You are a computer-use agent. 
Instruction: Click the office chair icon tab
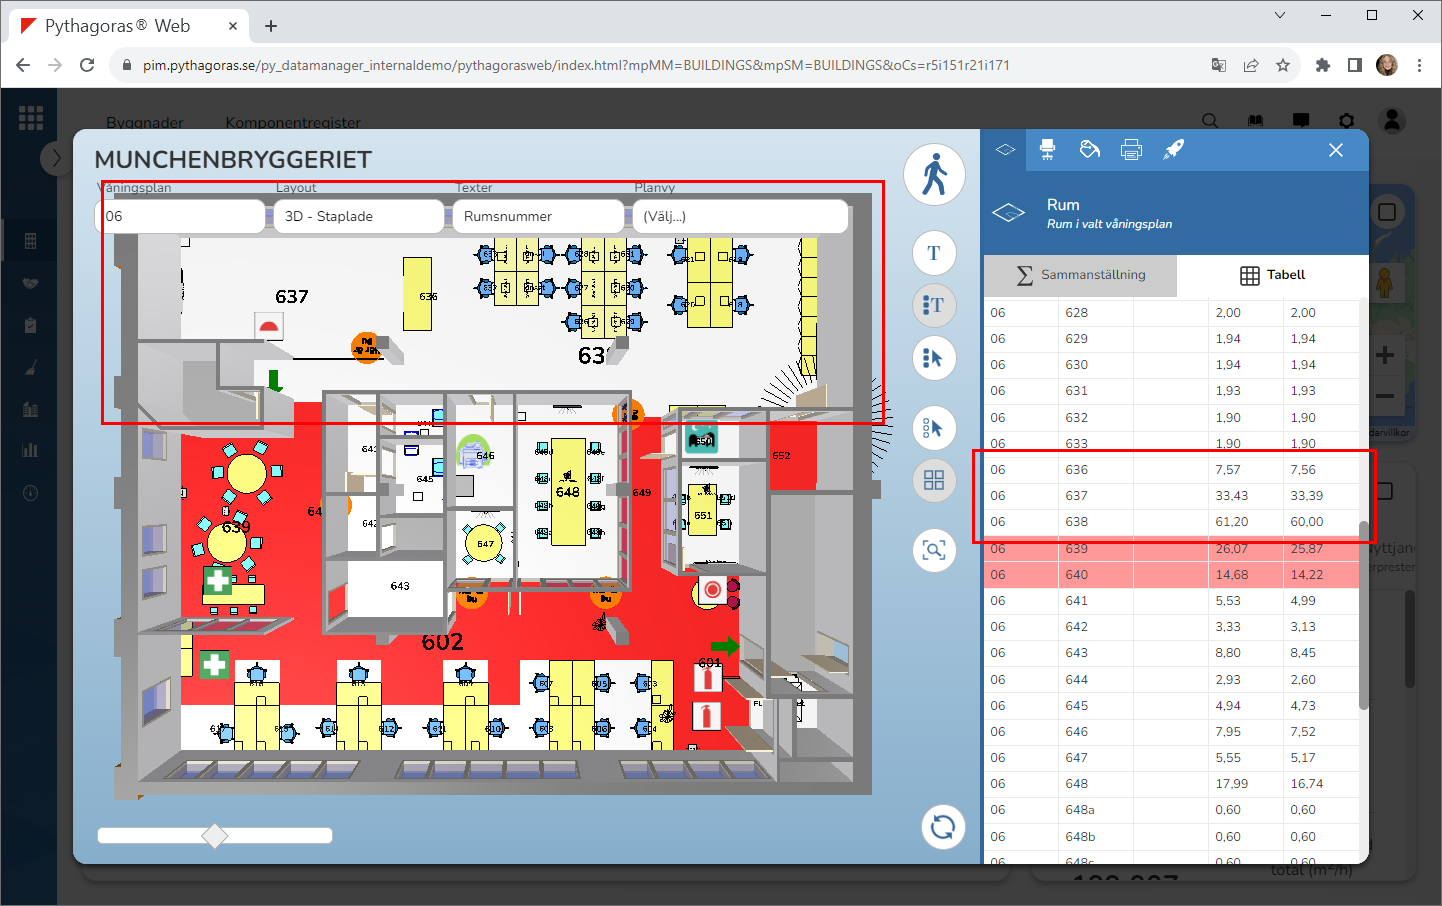coord(1047,150)
